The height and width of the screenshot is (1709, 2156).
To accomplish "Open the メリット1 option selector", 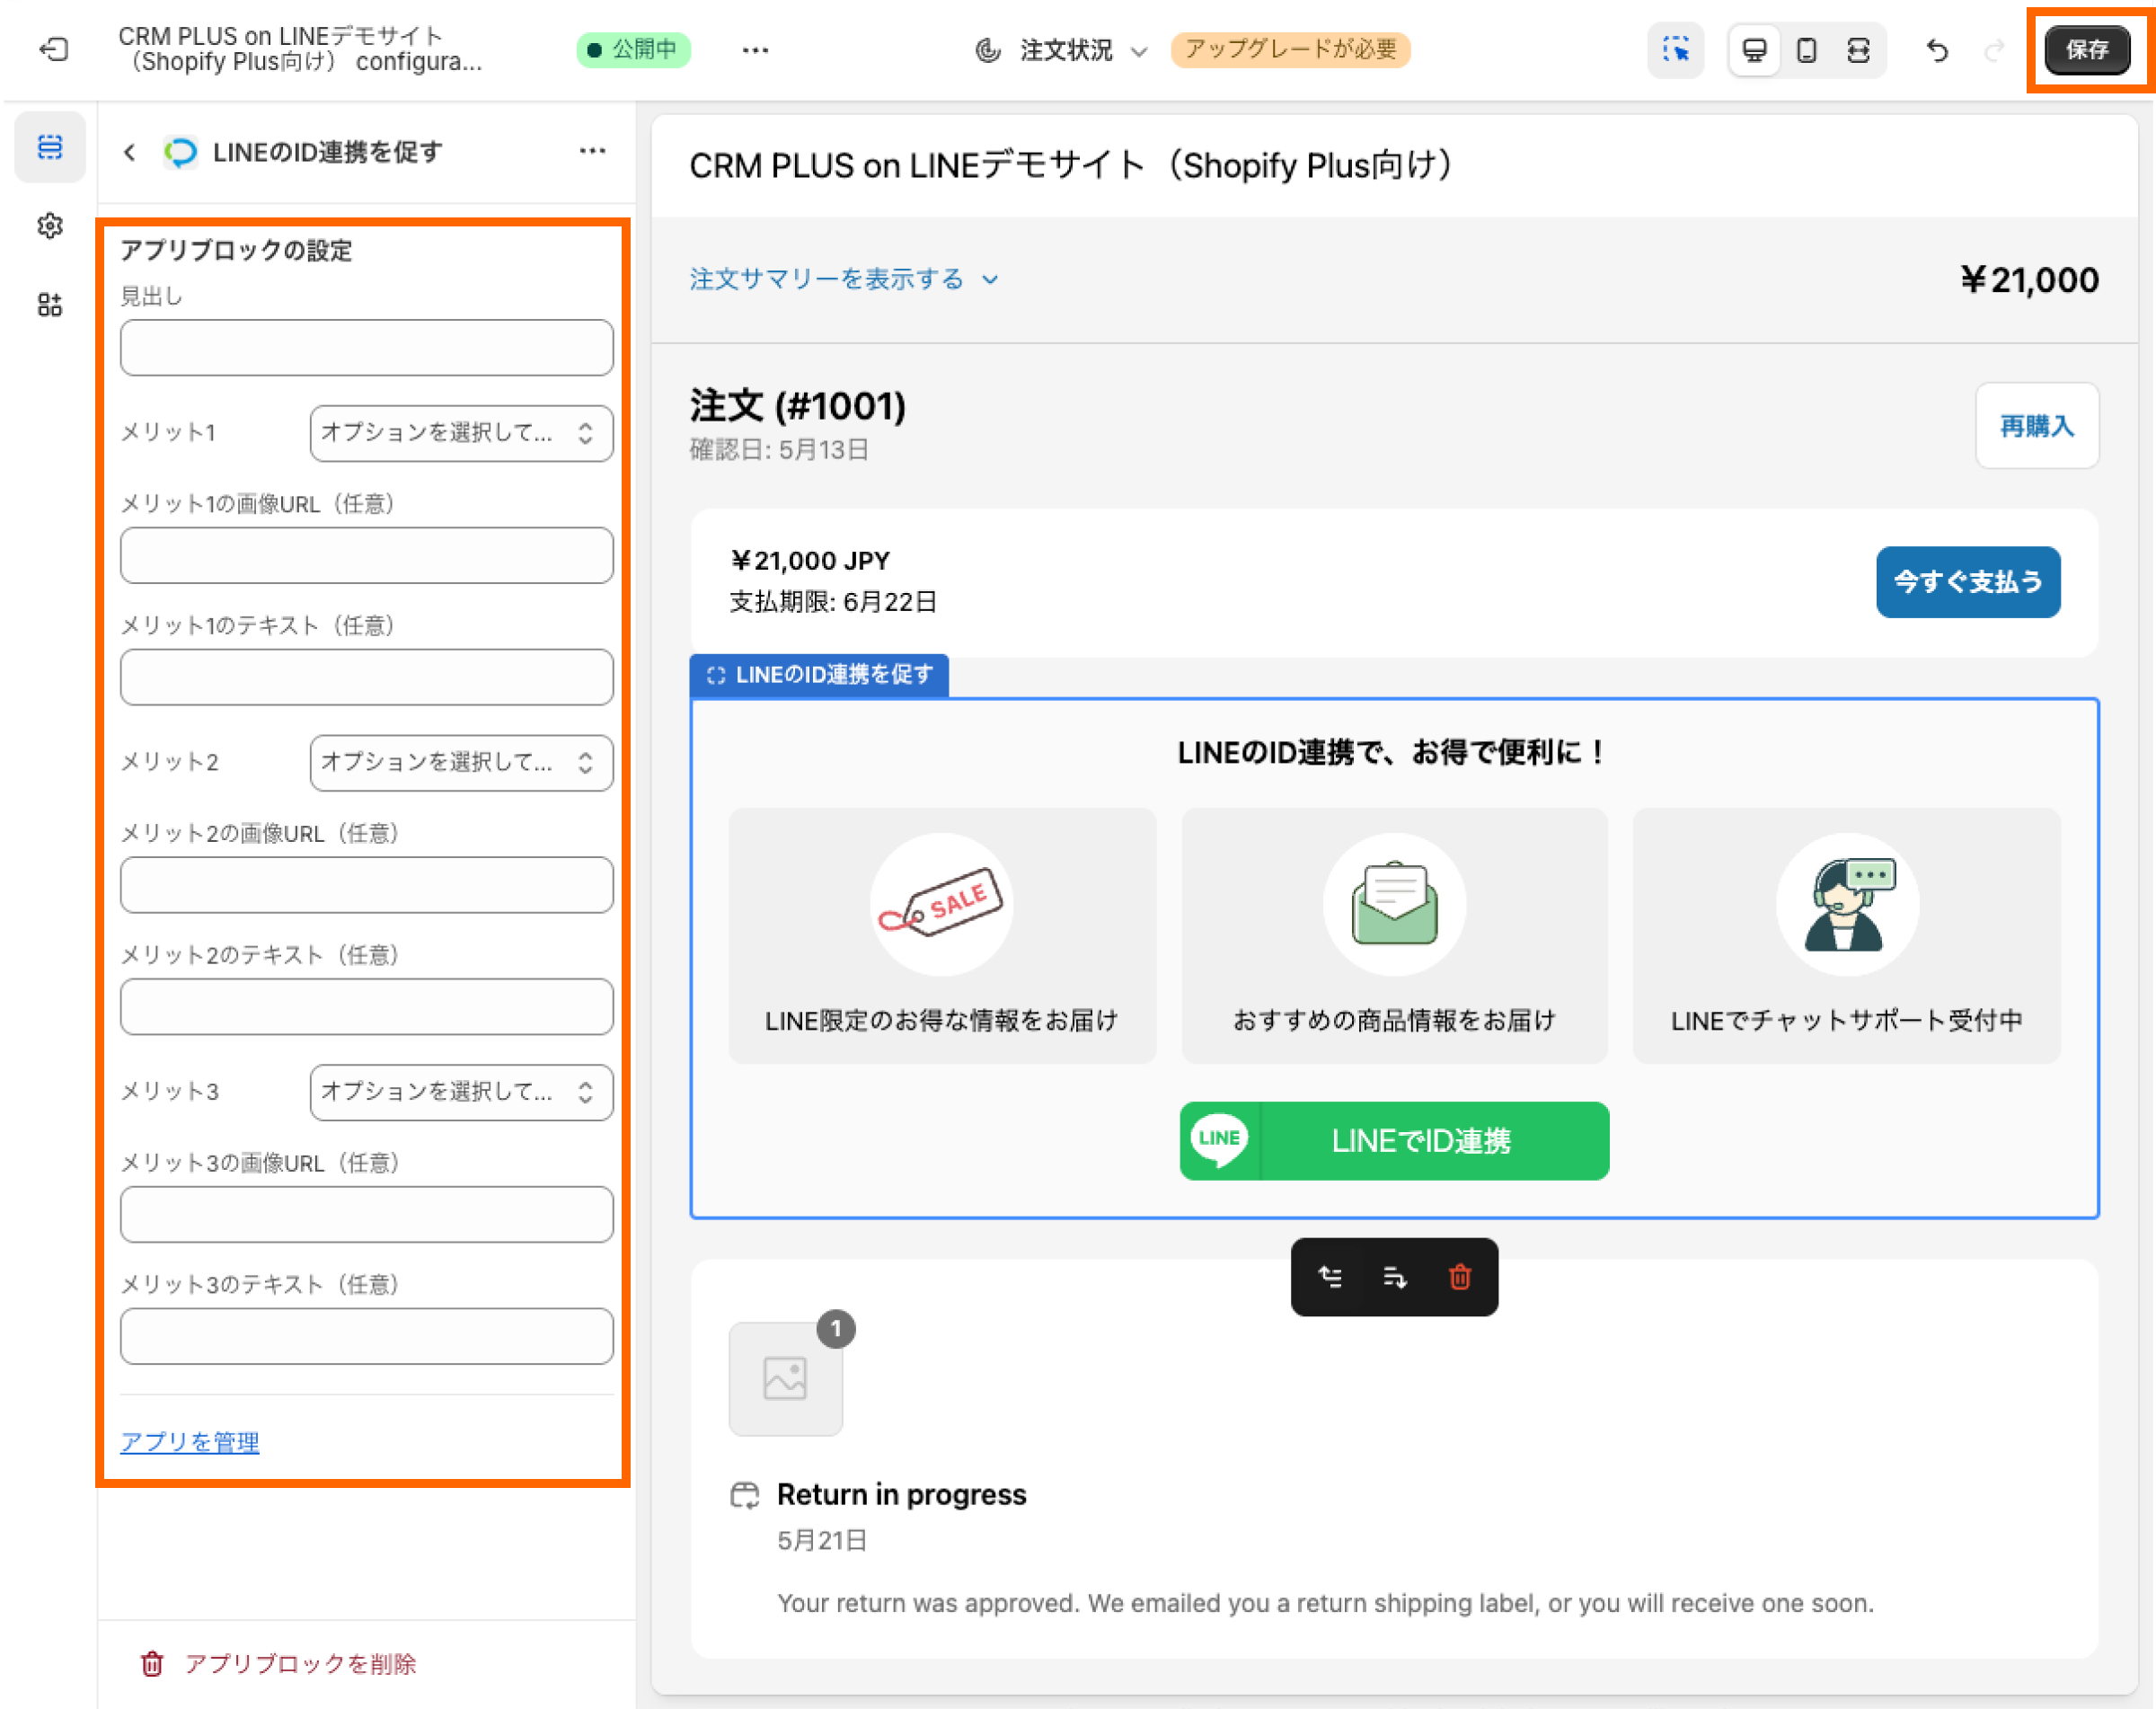I will pos(461,433).
